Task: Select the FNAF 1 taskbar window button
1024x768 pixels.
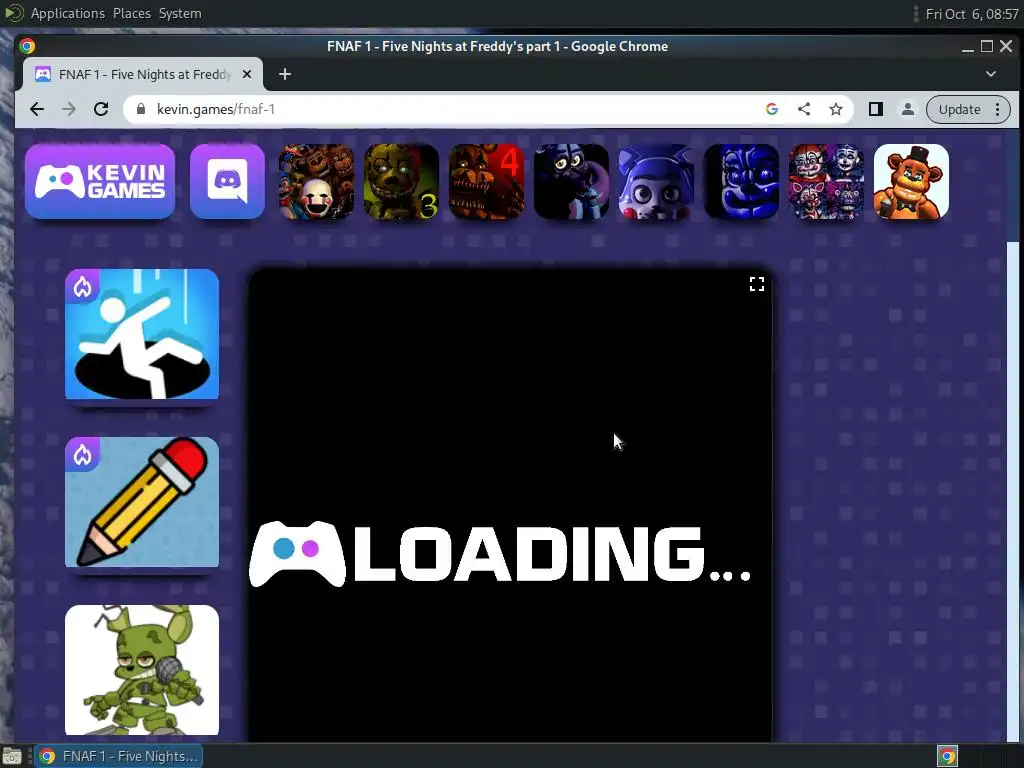Action: pyautogui.click(x=118, y=756)
